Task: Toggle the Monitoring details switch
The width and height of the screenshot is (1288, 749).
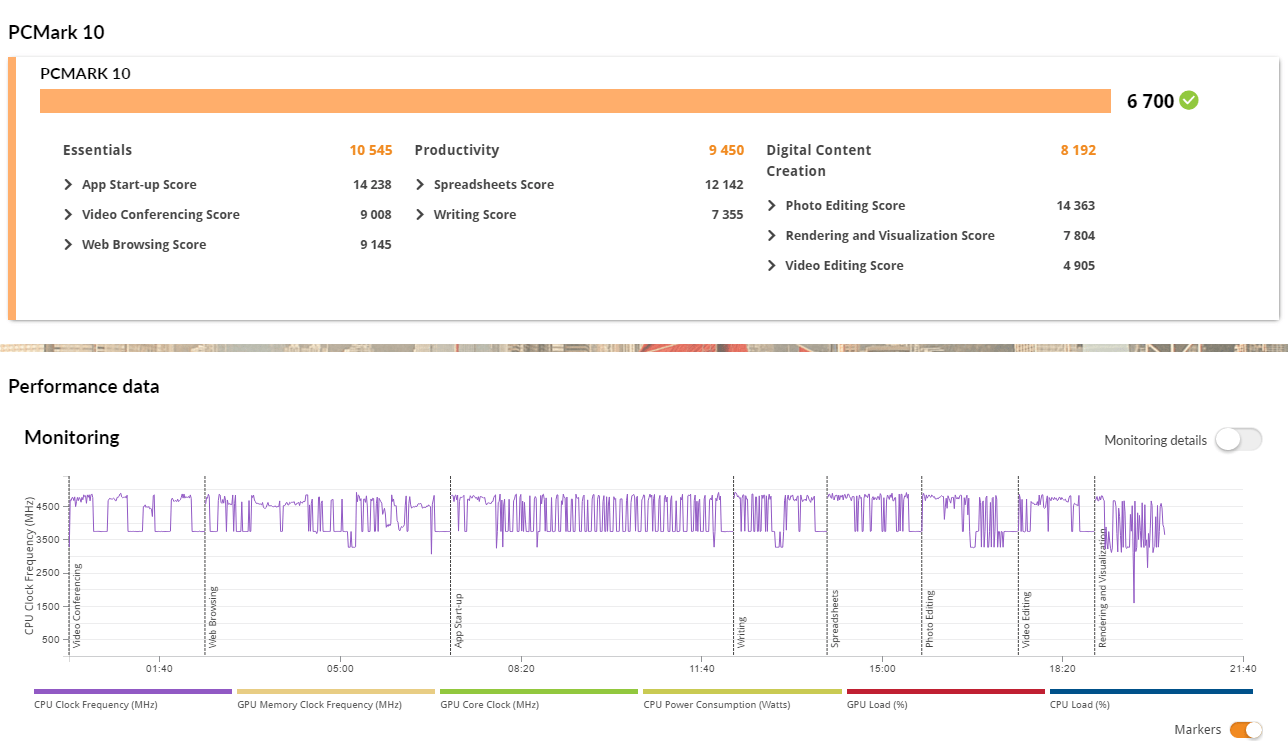Action: [1239, 440]
